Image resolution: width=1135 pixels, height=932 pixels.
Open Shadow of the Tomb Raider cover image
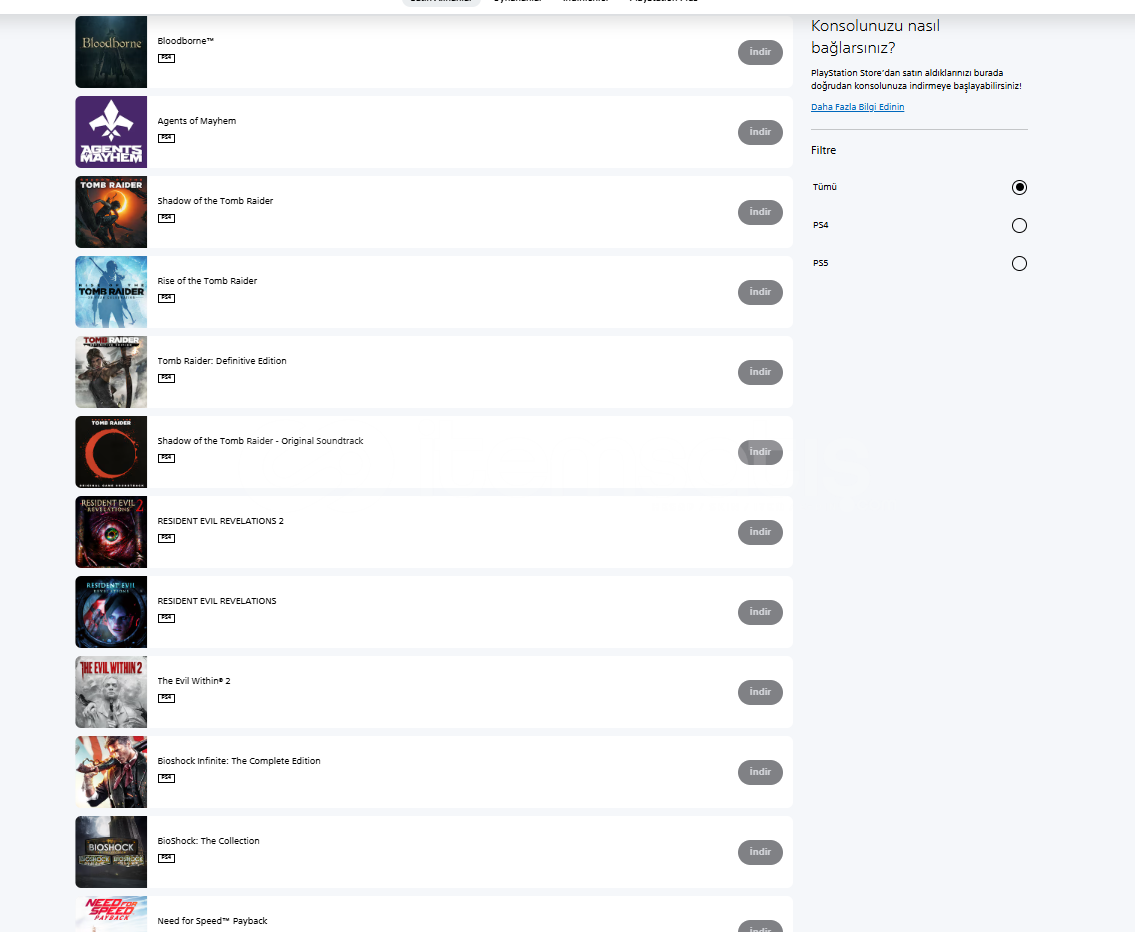pos(111,212)
